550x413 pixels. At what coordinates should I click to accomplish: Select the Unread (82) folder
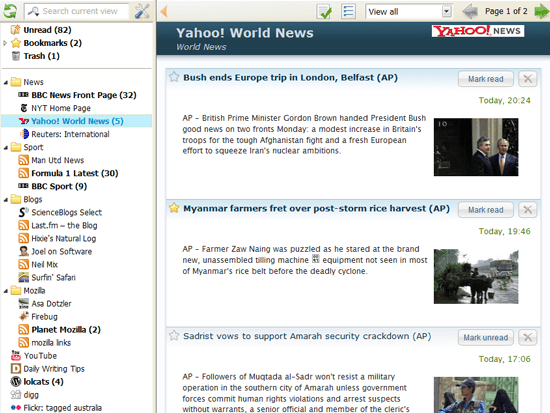pos(47,30)
